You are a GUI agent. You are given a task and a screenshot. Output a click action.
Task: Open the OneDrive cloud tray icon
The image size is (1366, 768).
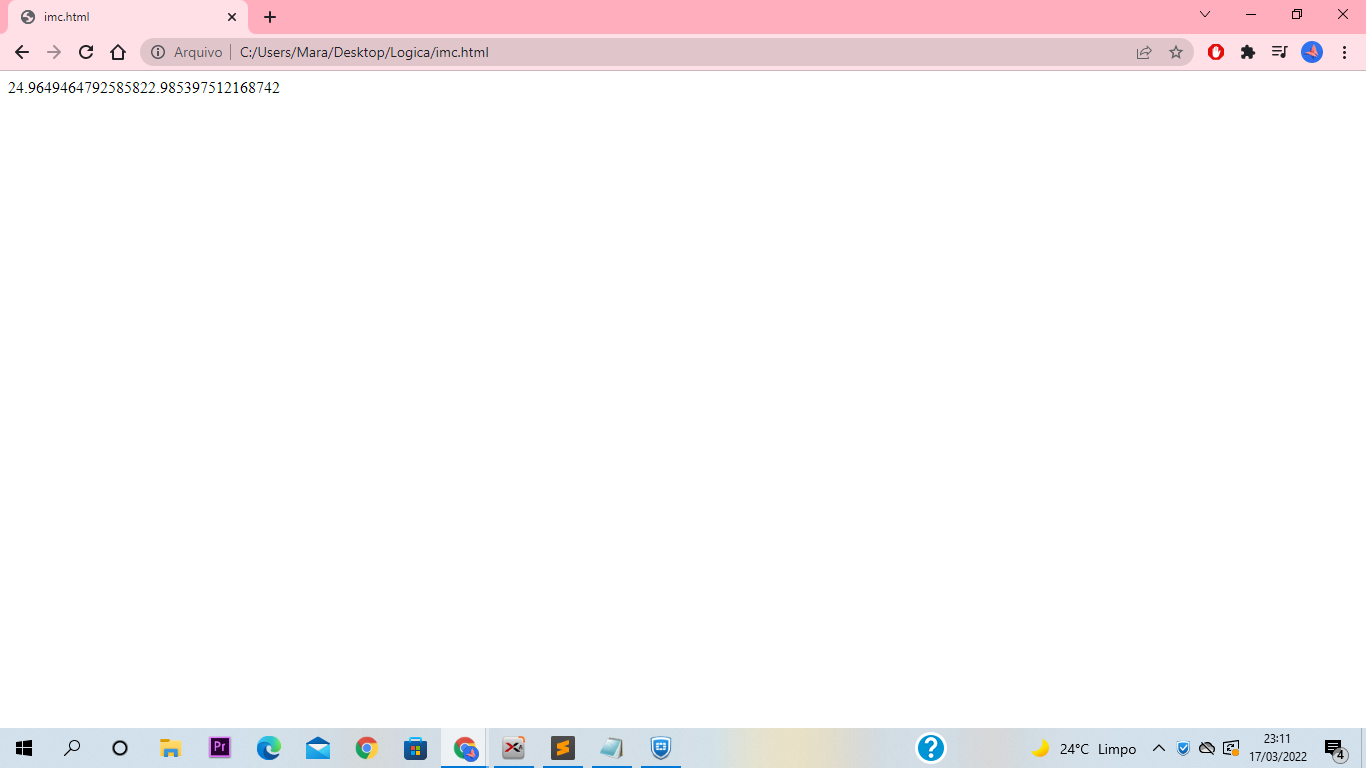tap(1207, 749)
